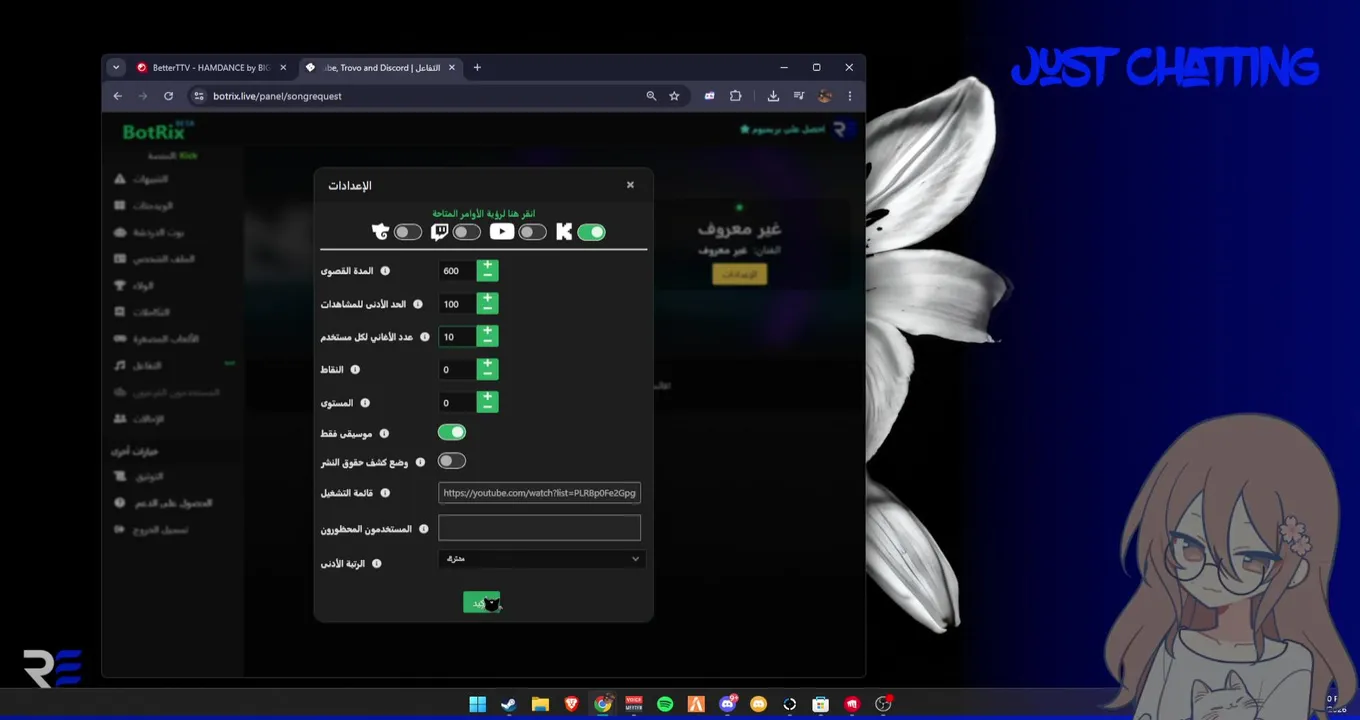Open Chrome downloads
The height and width of the screenshot is (720, 1360).
tap(773, 96)
